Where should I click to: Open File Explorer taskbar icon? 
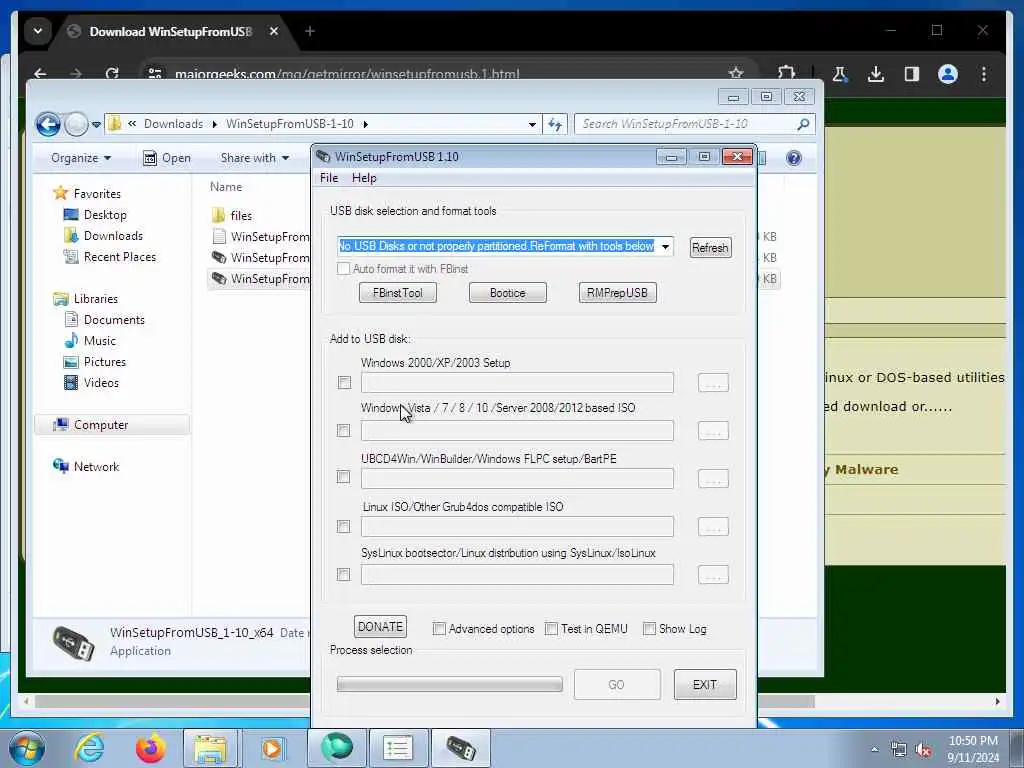pyautogui.click(x=209, y=748)
